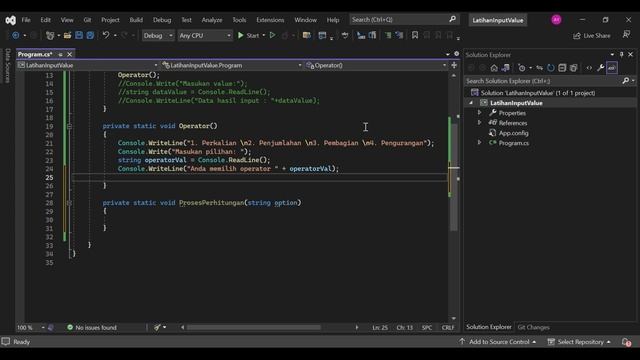Switch to the Git Changes tab
The height and width of the screenshot is (360, 640).
pyautogui.click(x=533, y=327)
